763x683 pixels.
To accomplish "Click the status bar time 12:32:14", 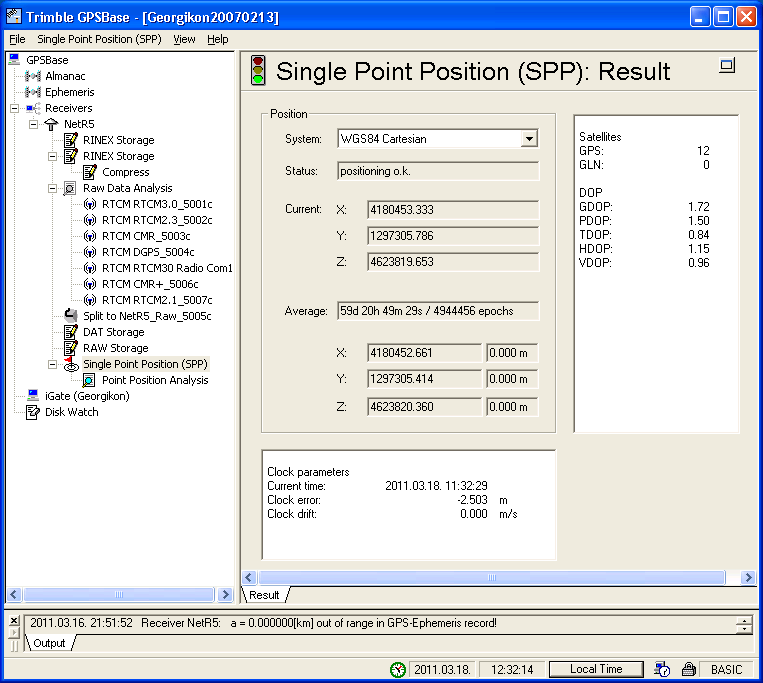I will [x=512, y=670].
